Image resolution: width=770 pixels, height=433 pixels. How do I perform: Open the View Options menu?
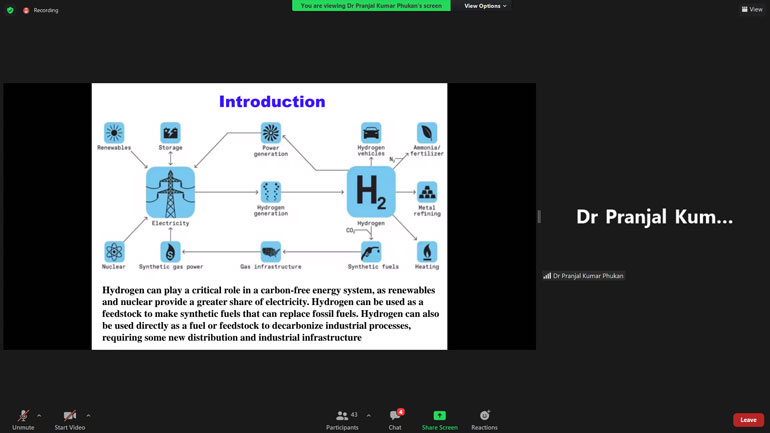coord(485,6)
